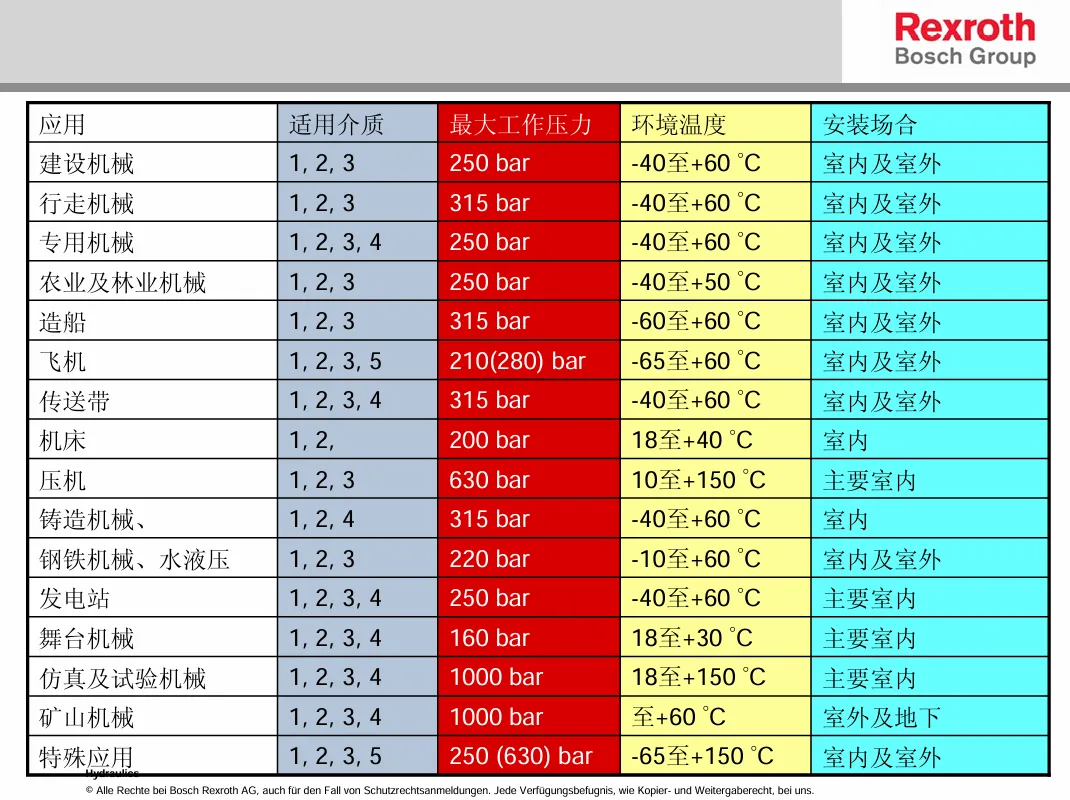
Task: Click 主要室内 in the 压机 row
Action: (x=869, y=481)
